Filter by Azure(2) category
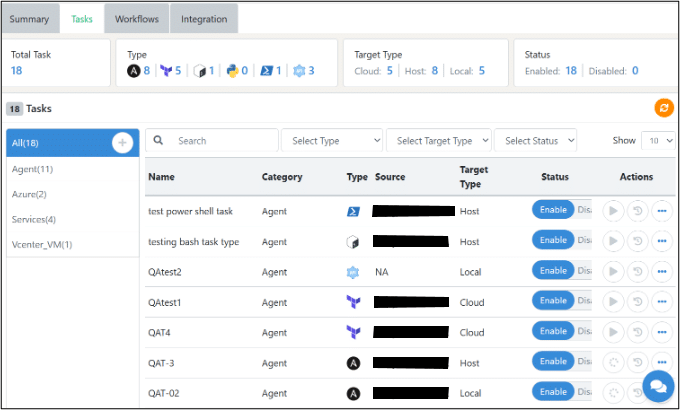This screenshot has width=680, height=410. (x=73, y=194)
